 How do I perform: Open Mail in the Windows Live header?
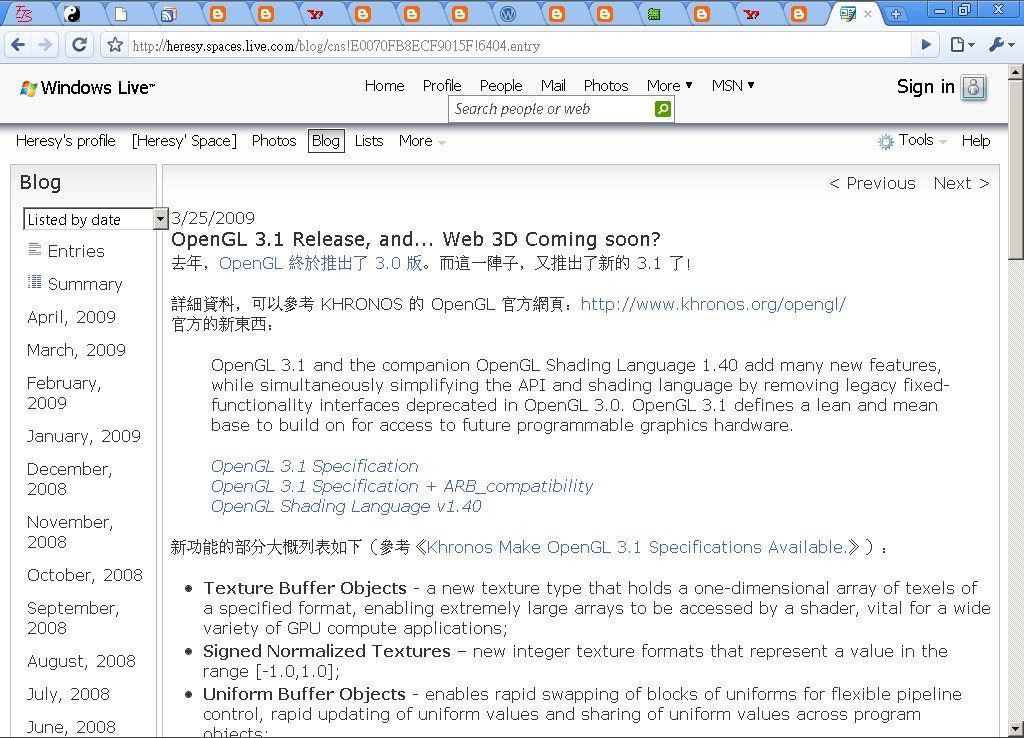pyautogui.click(x=553, y=86)
